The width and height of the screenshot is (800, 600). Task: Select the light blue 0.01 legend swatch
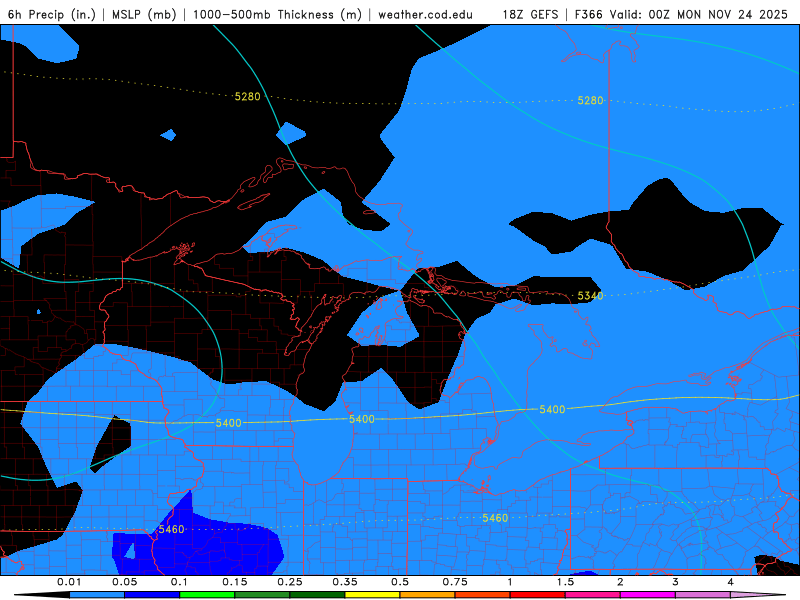pos(97,595)
